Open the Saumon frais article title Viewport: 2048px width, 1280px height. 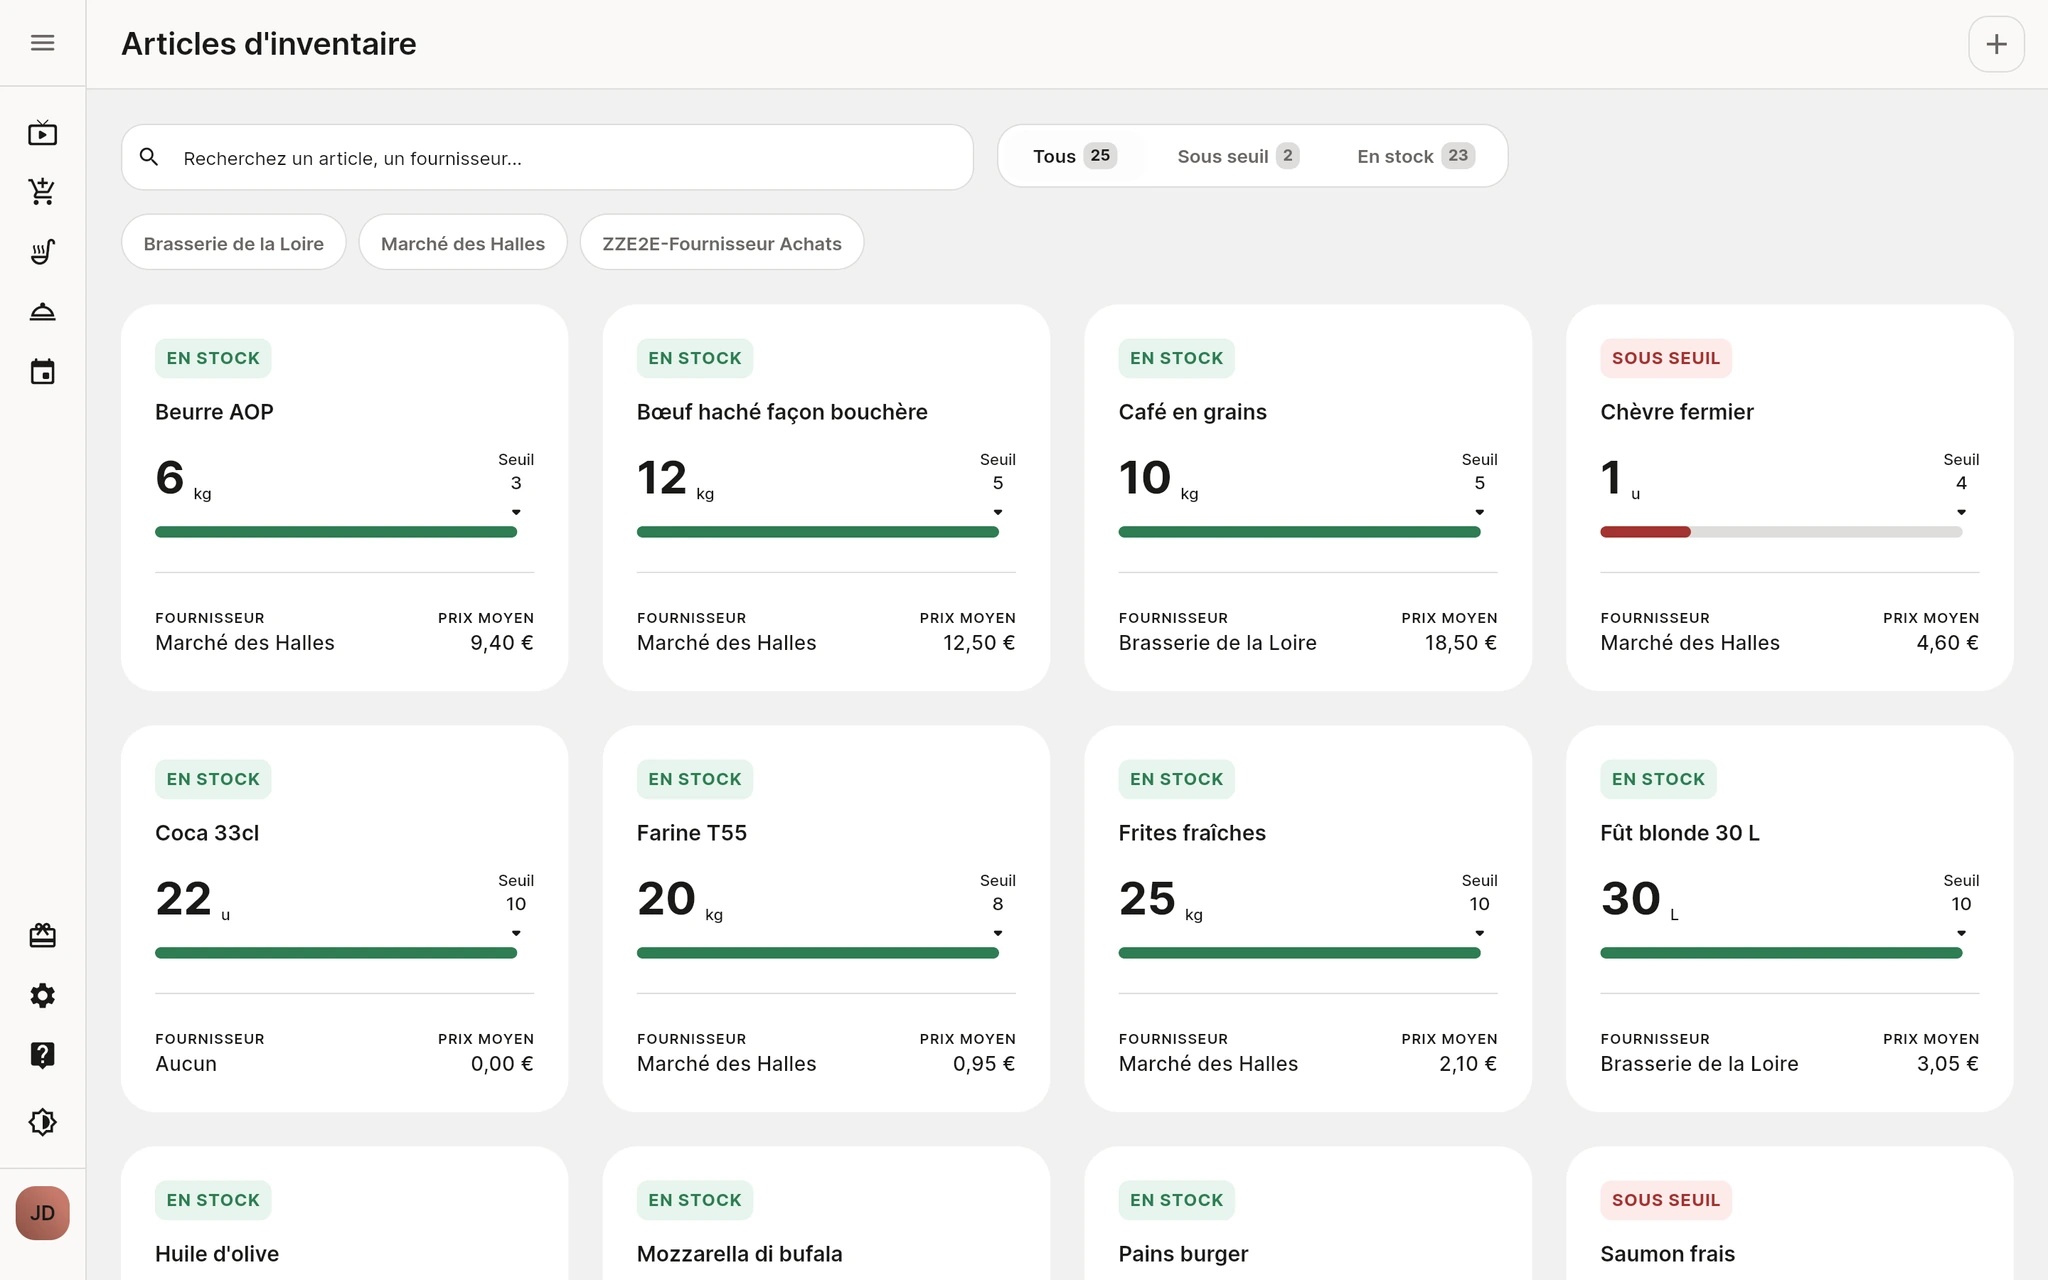coord(1667,1254)
